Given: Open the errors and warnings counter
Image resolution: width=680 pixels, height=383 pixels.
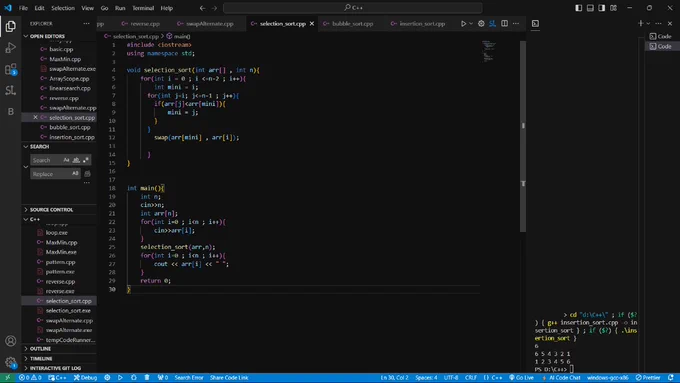Looking at the screenshot, I should click(x=30, y=378).
